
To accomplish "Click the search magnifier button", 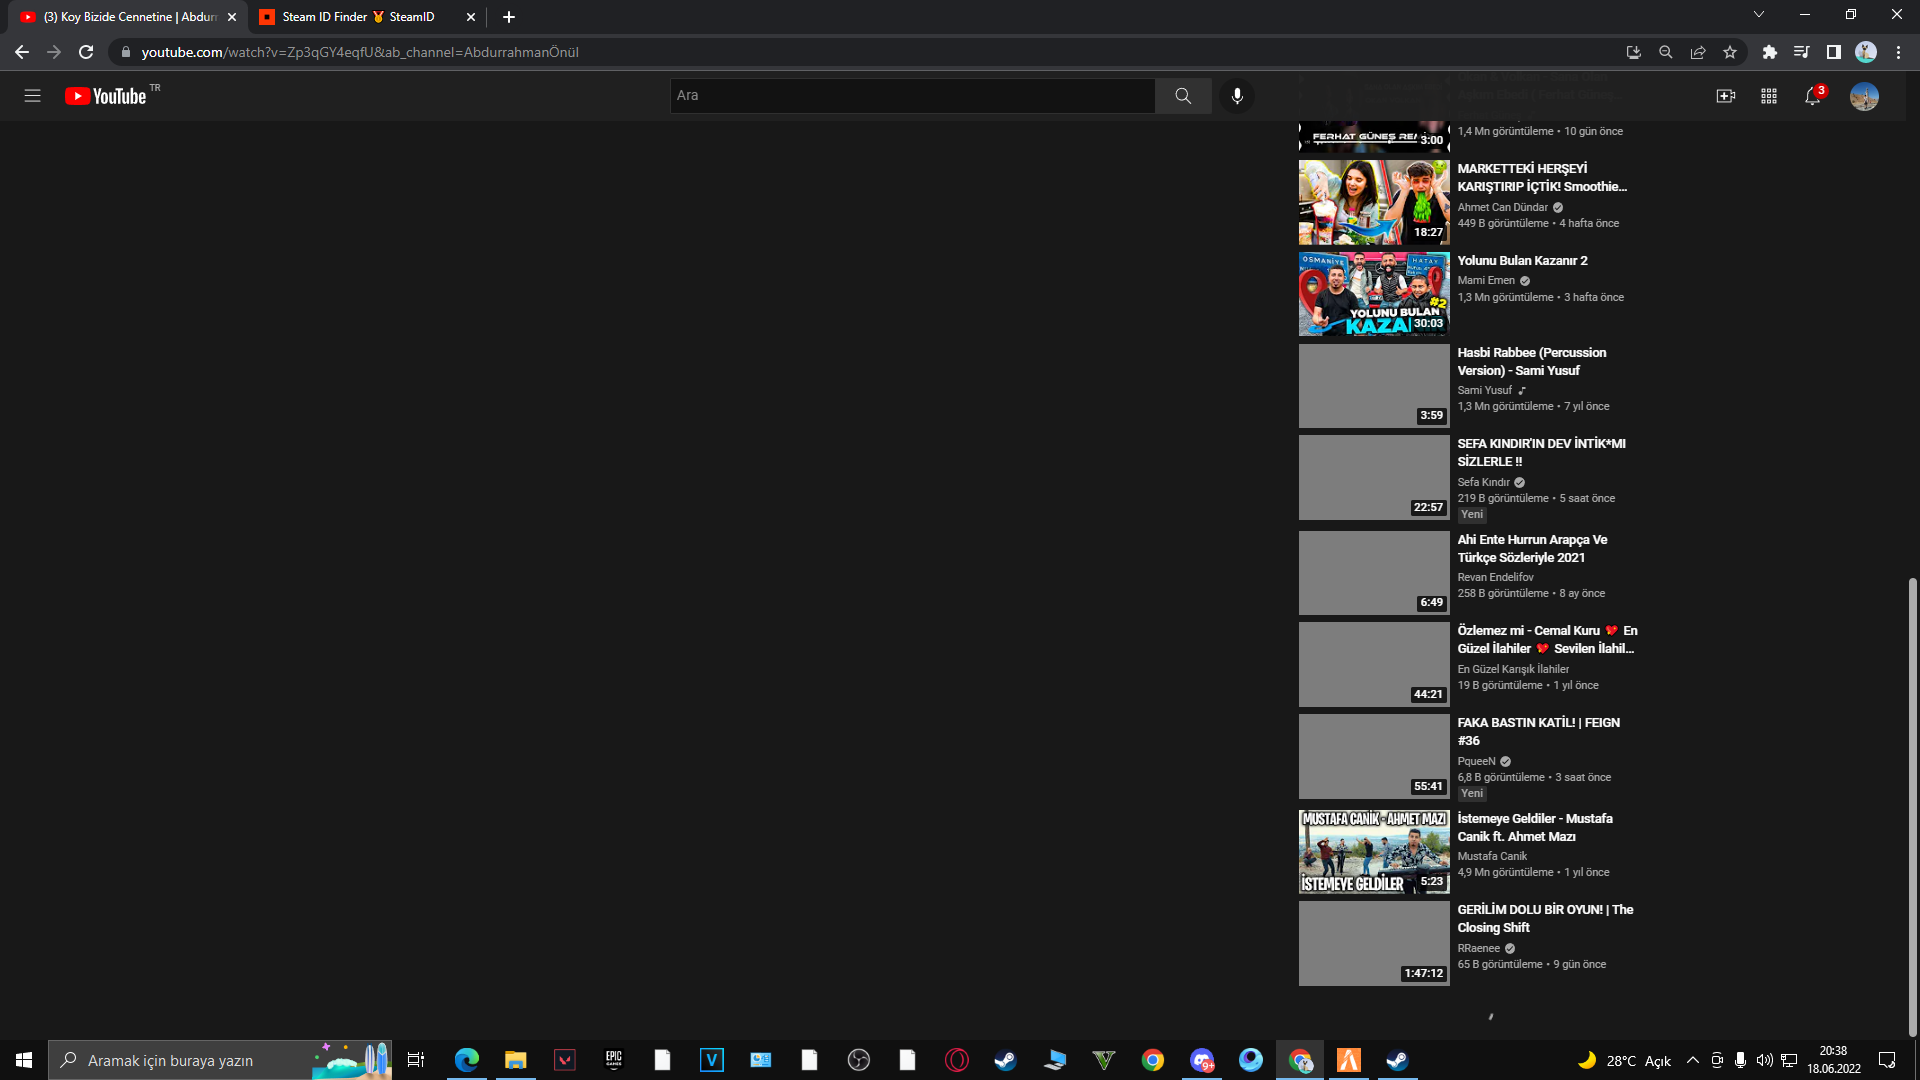I will [1183, 96].
